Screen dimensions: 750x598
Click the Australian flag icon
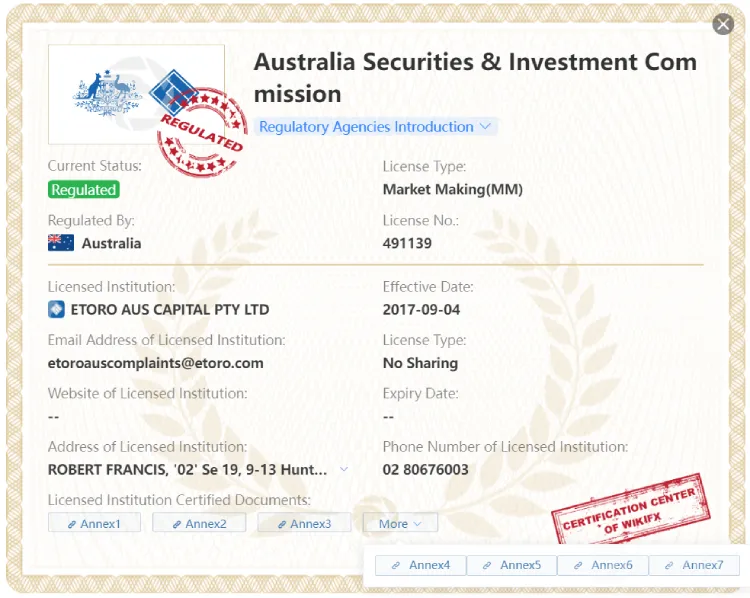(61, 243)
